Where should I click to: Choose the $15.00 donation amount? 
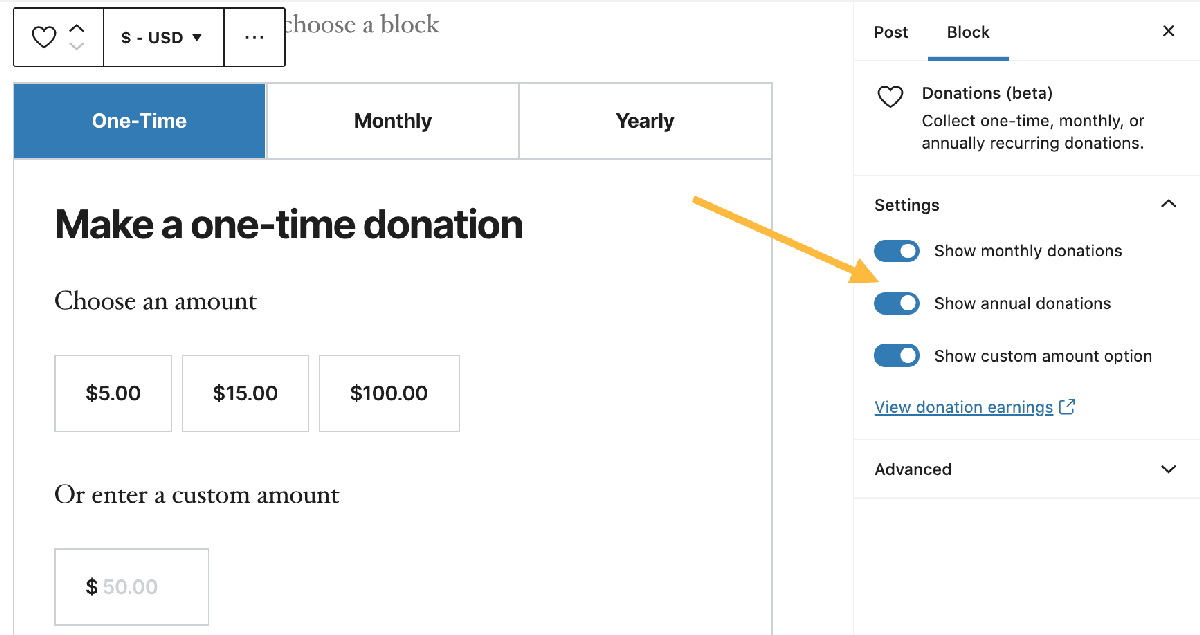coord(245,394)
